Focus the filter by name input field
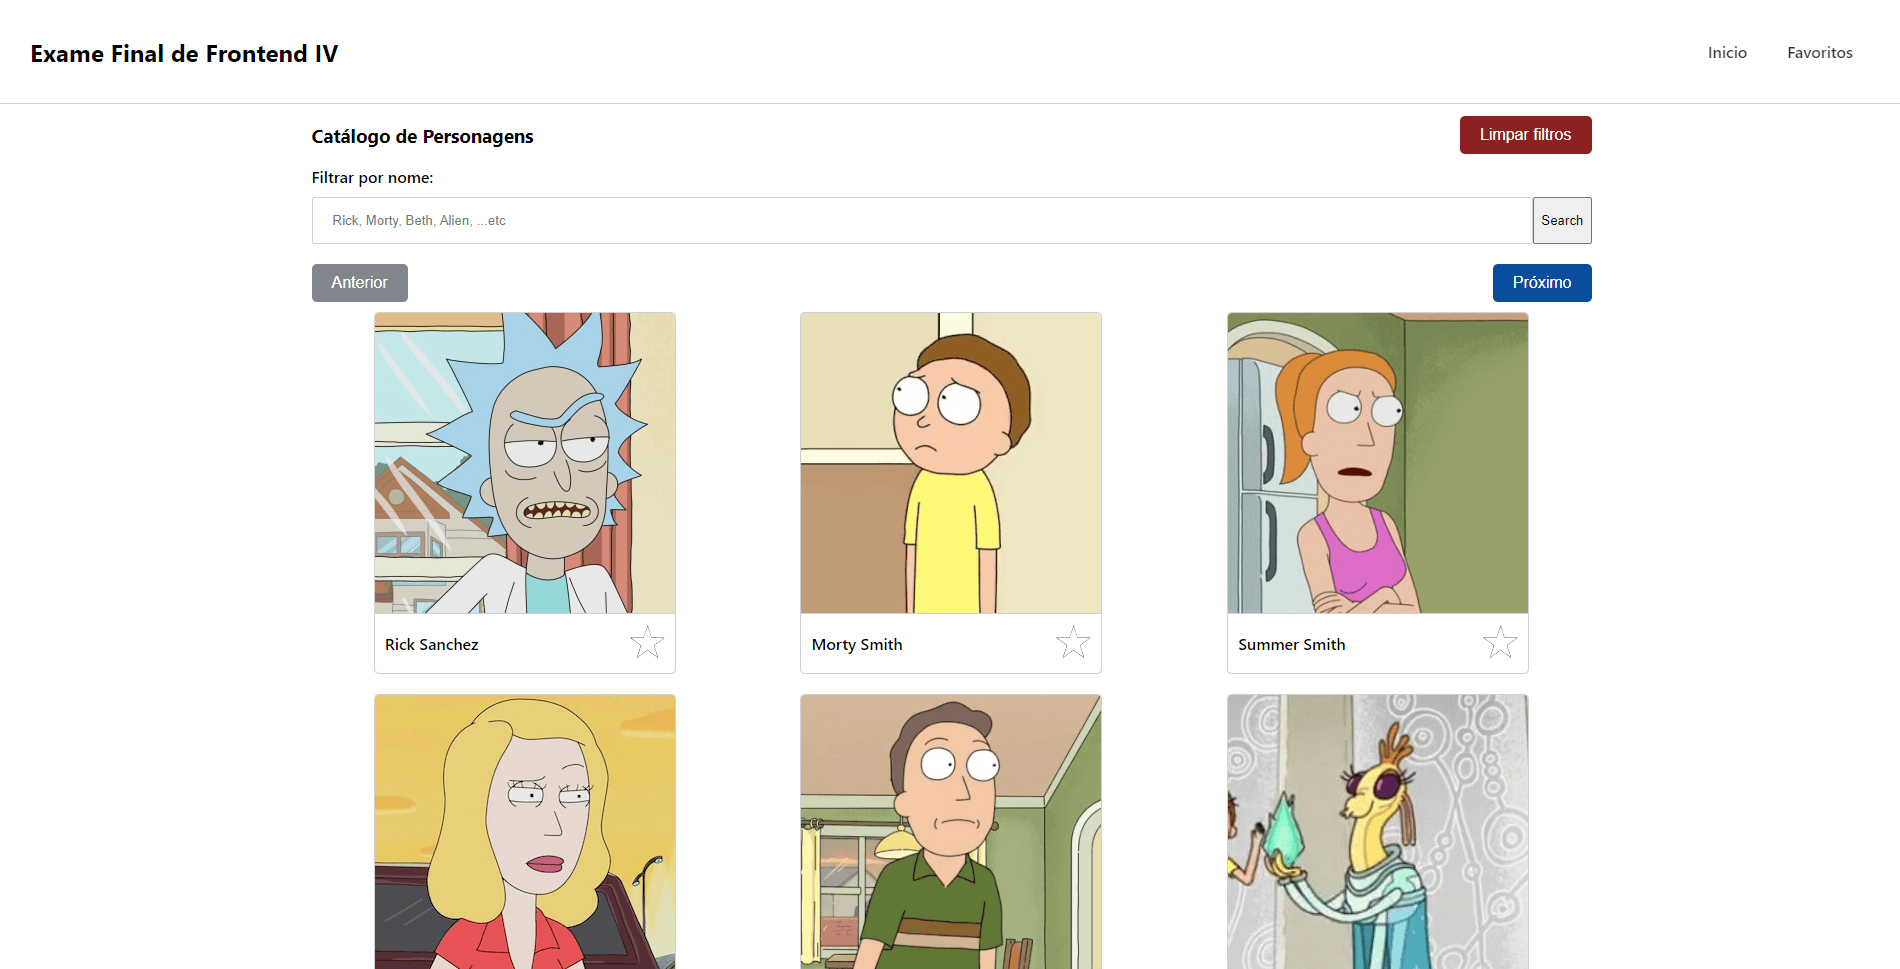Screen dimensions: 1900x969 (922, 220)
